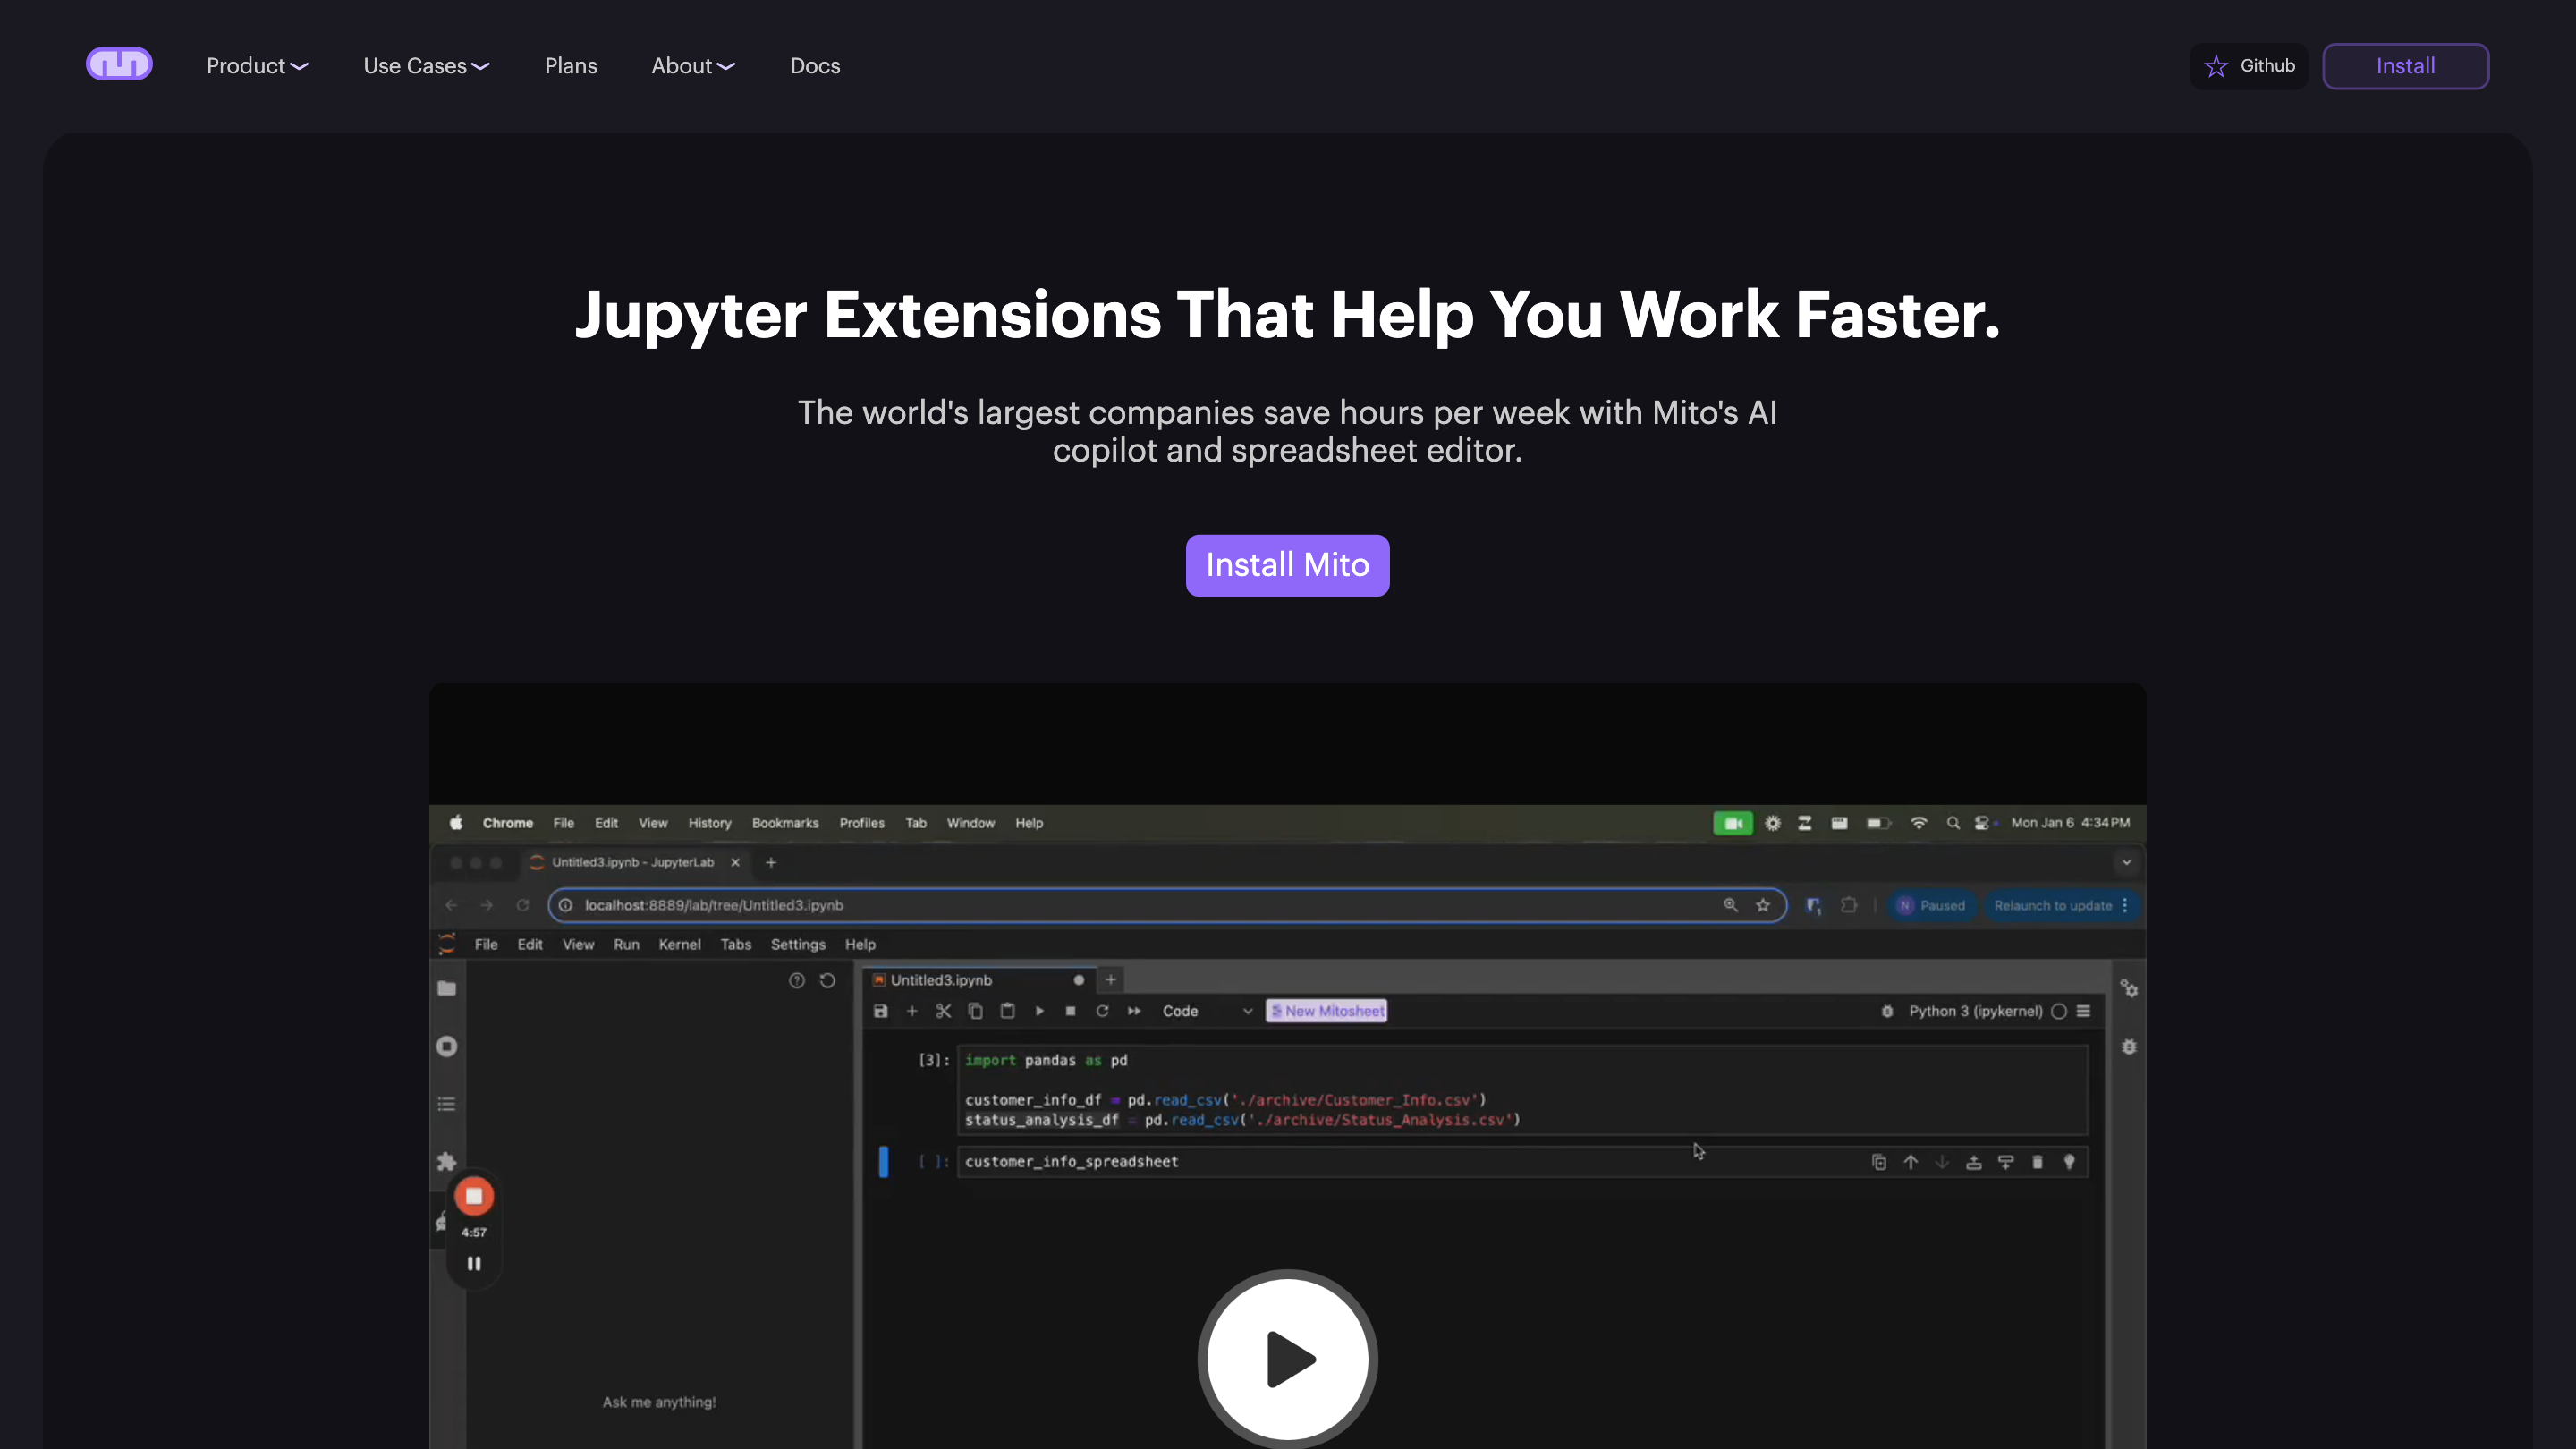
Task: Click the Github star icon
Action: [2216, 66]
